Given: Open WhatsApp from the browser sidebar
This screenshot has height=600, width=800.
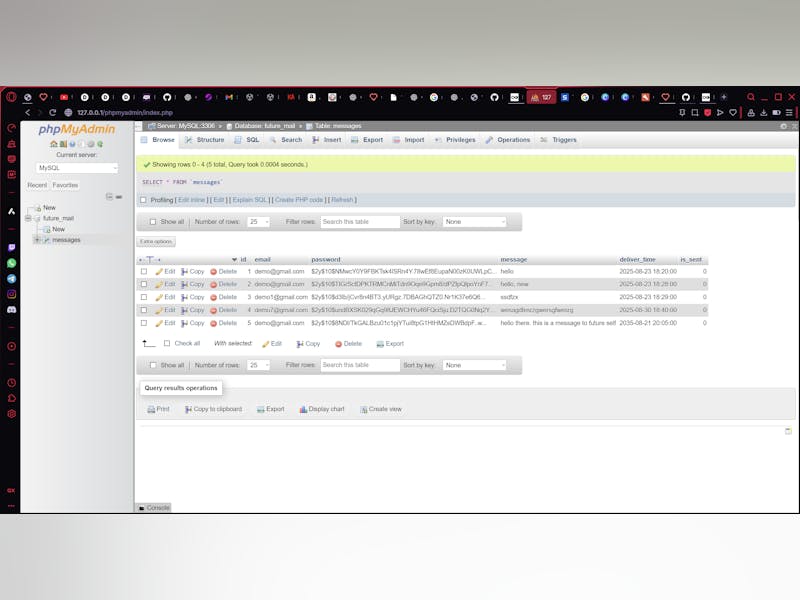Looking at the screenshot, I should [11, 263].
